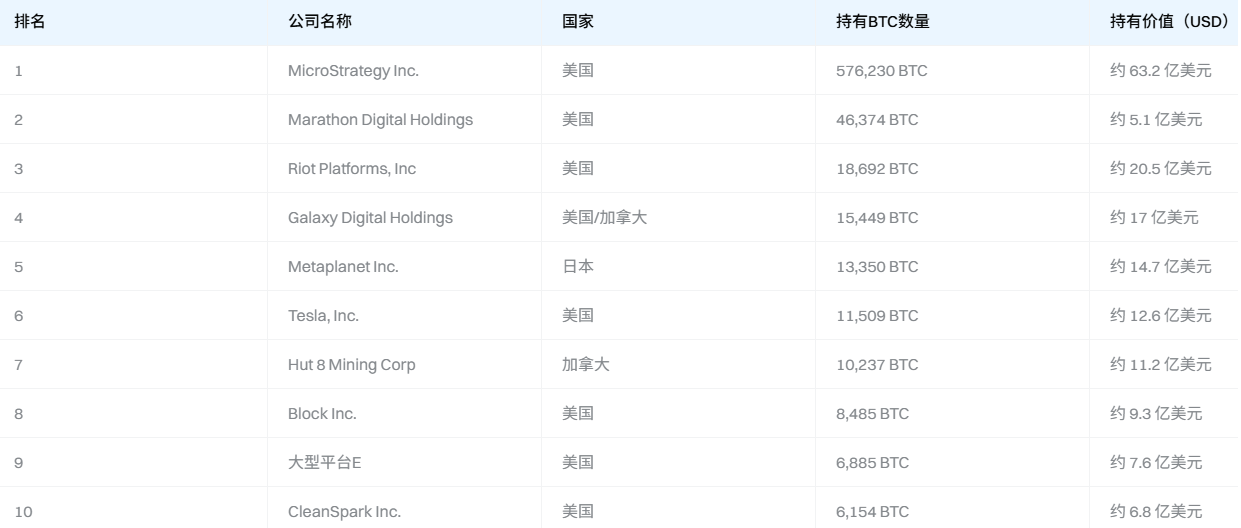Viewport: 1241px width, 528px height.
Task: Select the Block Inc. entry
Action: point(322,414)
